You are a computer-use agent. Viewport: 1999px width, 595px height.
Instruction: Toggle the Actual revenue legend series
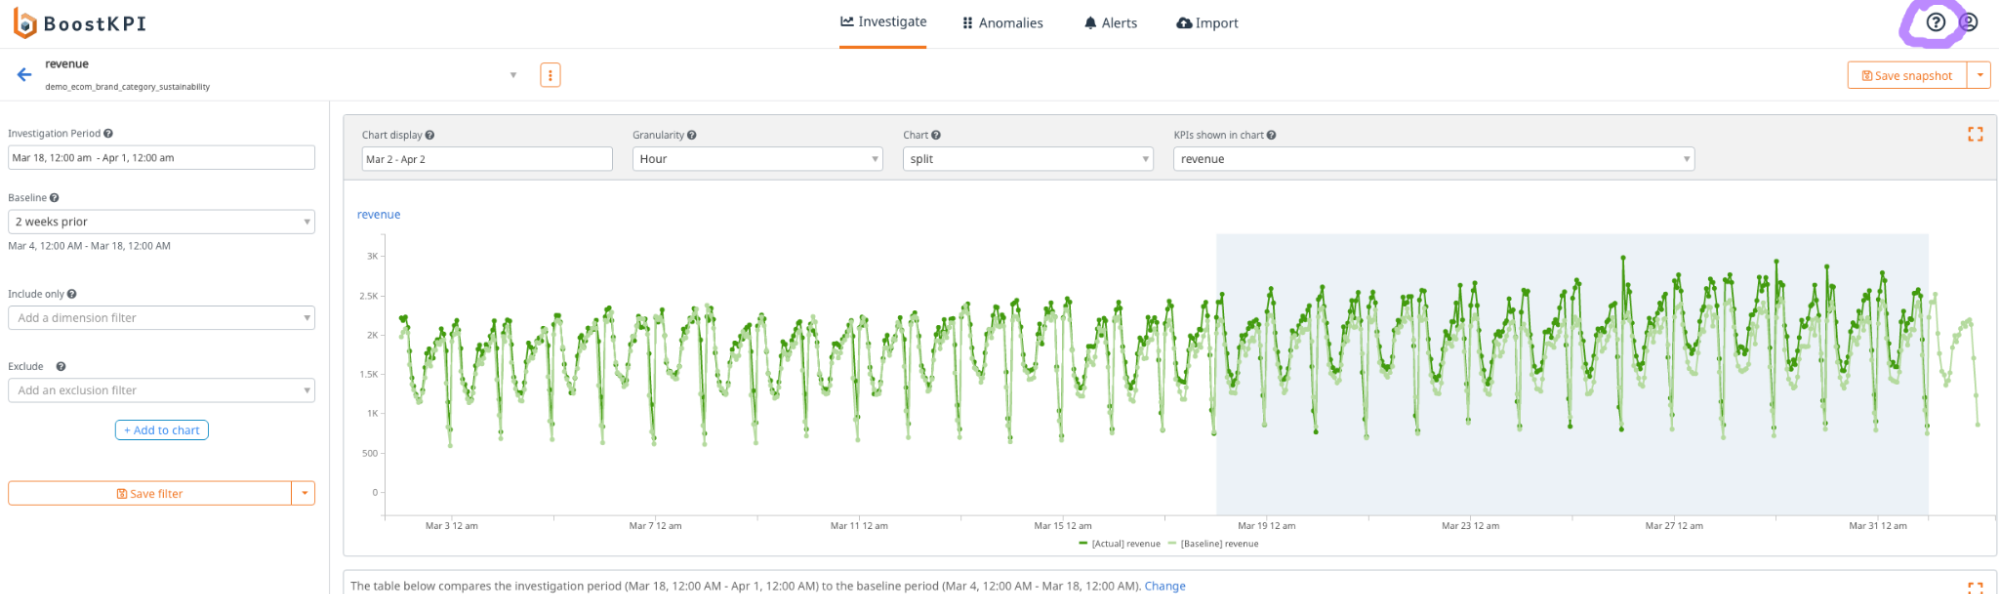click(1120, 544)
